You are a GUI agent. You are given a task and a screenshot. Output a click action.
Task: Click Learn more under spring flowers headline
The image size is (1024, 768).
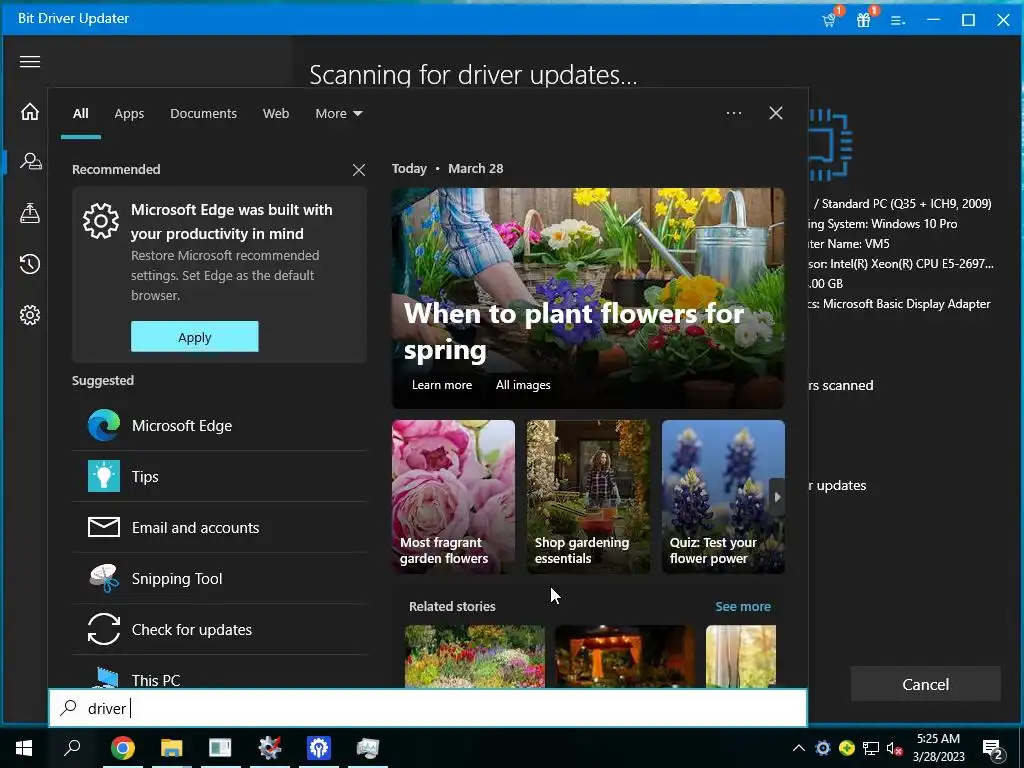tap(441, 385)
